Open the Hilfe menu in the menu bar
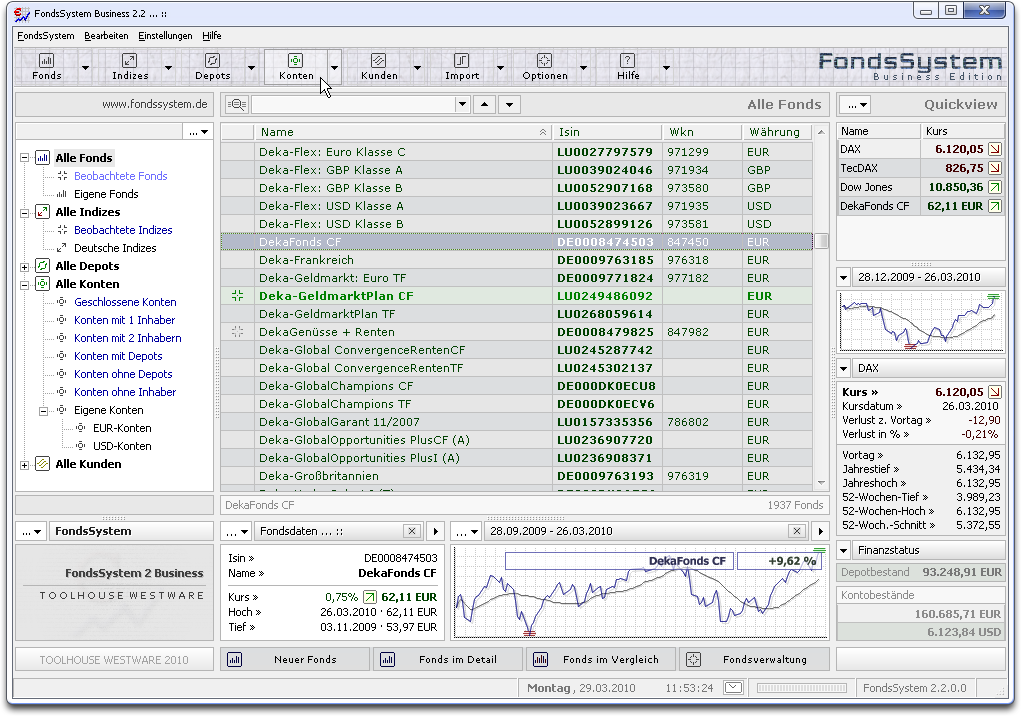 (x=212, y=36)
